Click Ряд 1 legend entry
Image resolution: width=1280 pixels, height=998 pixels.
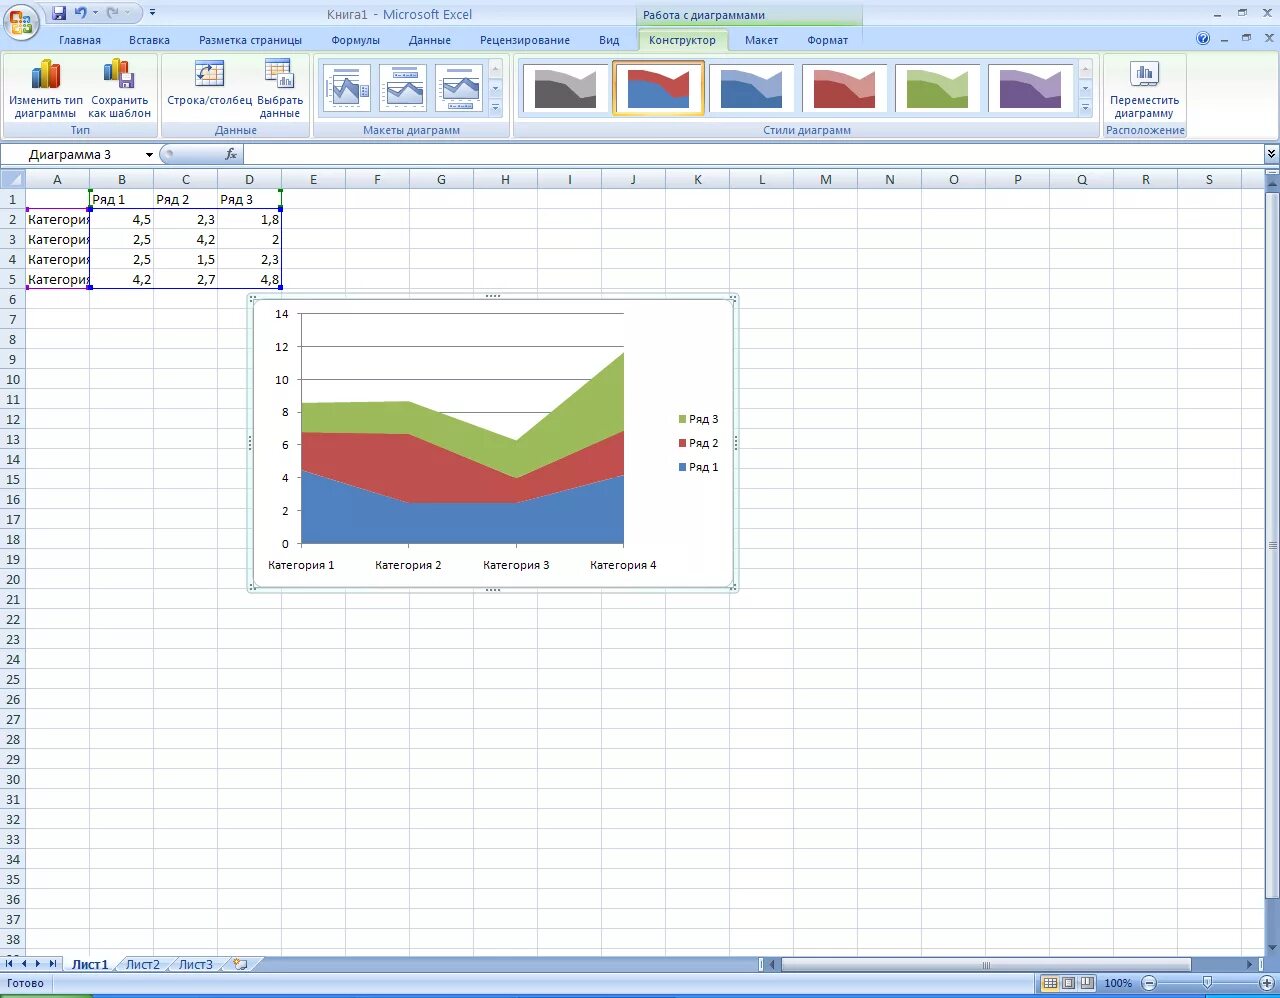[x=698, y=467]
